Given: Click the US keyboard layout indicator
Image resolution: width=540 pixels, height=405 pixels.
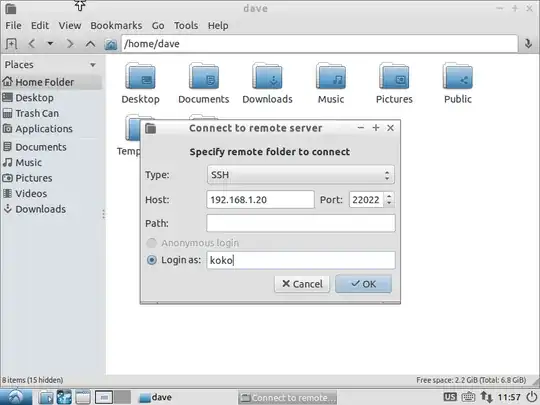Looking at the screenshot, I should pos(450,397).
